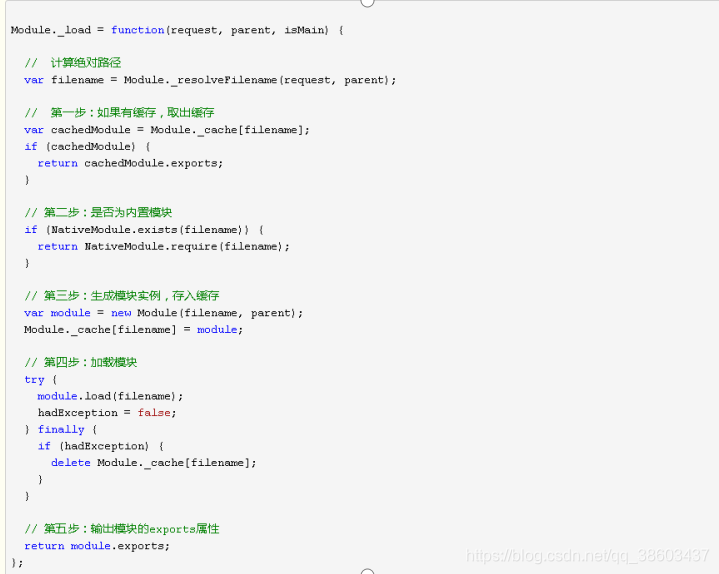Viewport: 719px width, 574px height.
Task: Select the comment '// 第五步：输出模块的exports属性'
Action: [x=122, y=529]
